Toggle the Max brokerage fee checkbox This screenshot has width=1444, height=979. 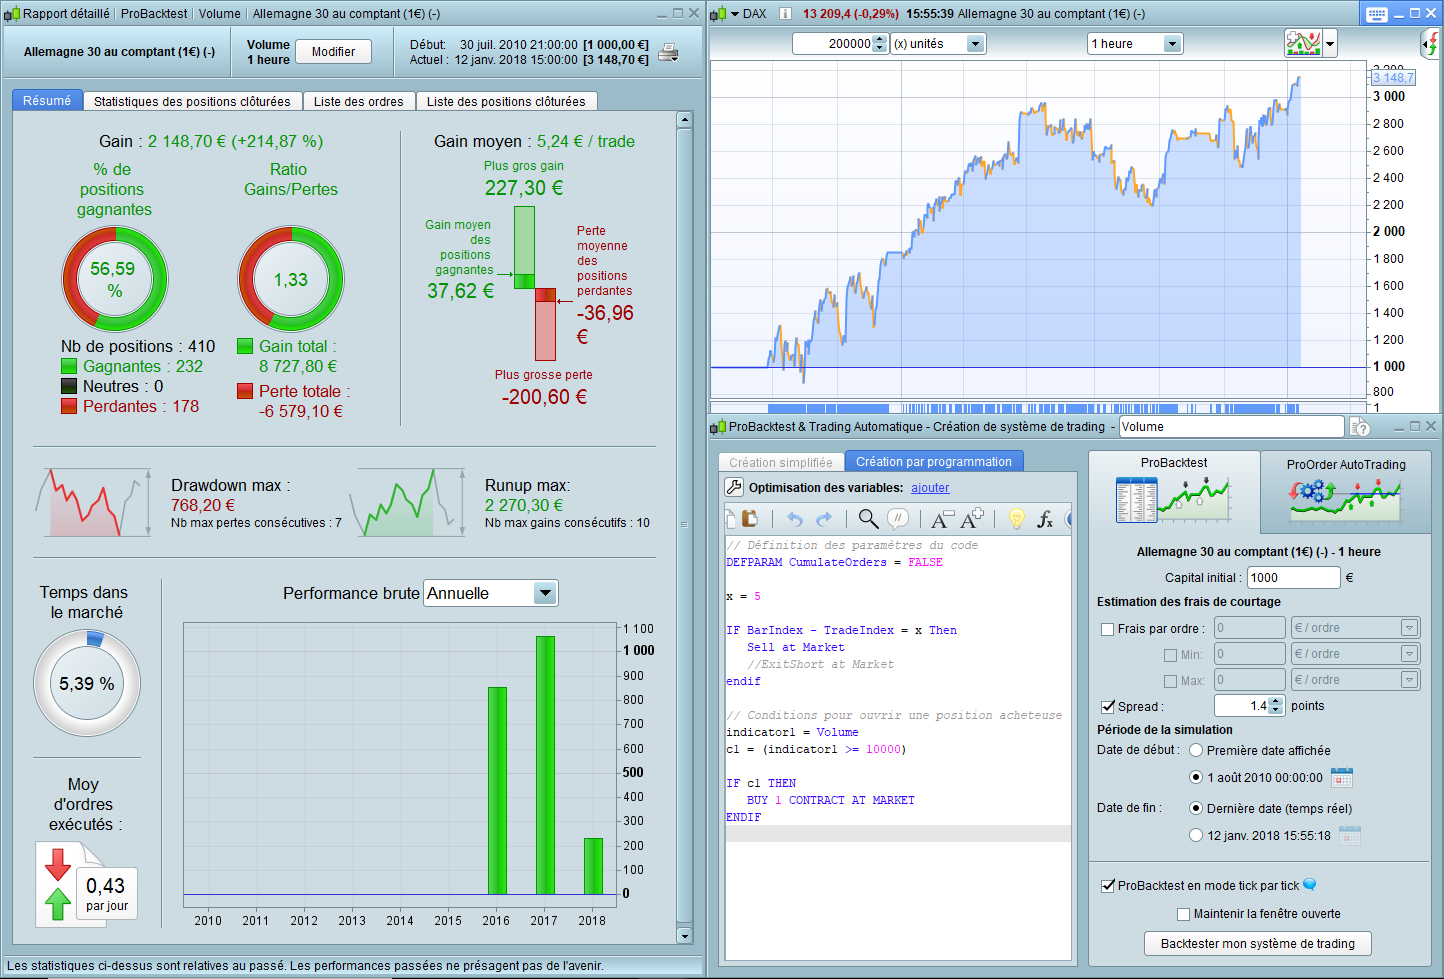coord(1170,681)
